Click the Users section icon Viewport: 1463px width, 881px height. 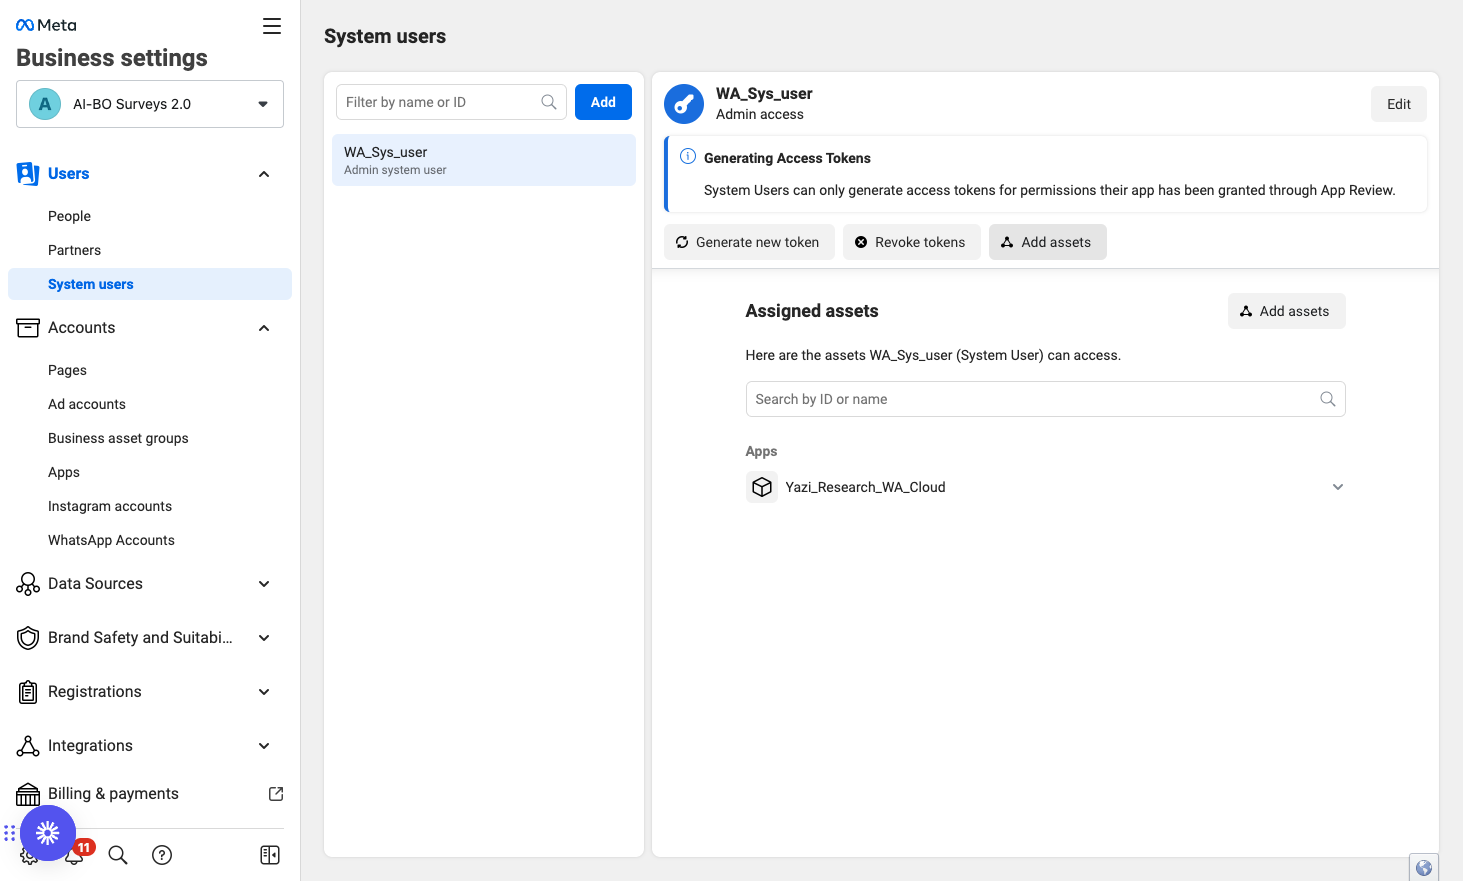pyautogui.click(x=28, y=174)
